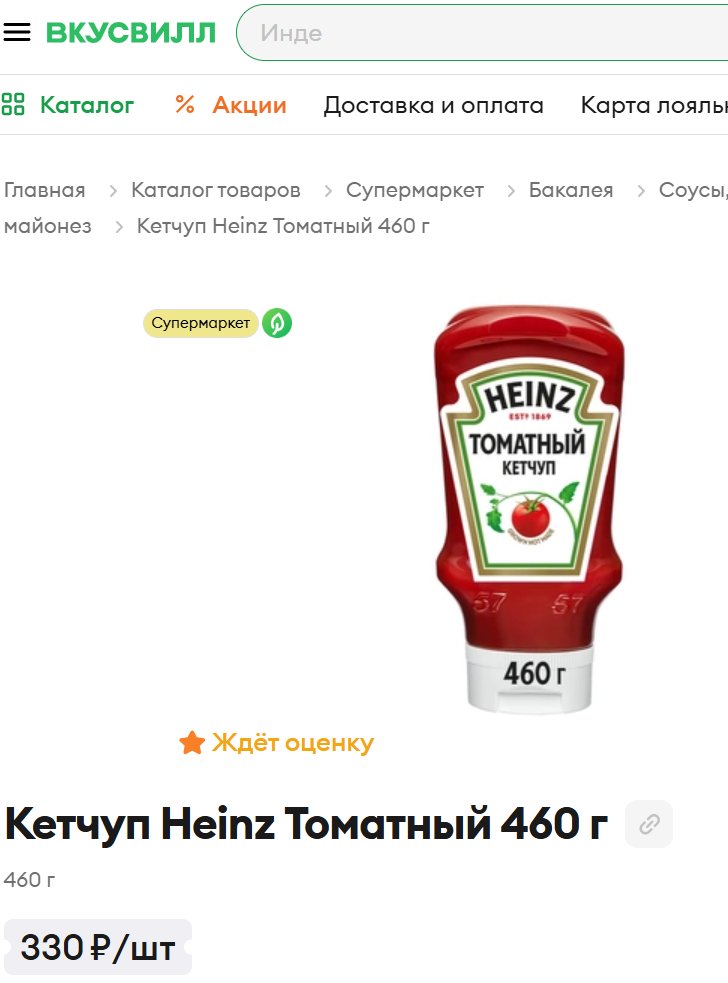Go to Каталог товаров breadcrumb

click(x=216, y=190)
